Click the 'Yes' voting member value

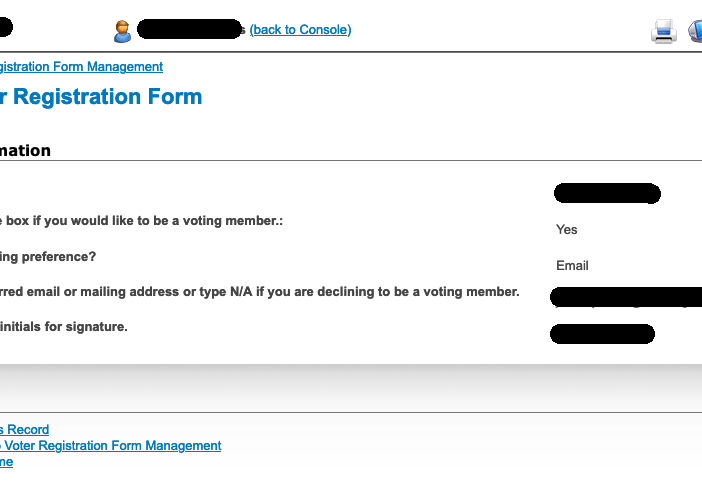coord(566,230)
